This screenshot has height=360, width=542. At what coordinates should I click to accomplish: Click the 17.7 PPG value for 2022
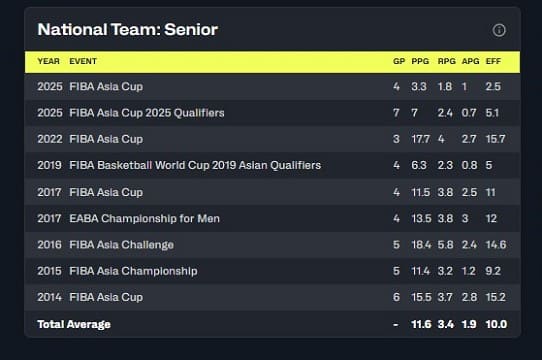[x=421, y=139]
